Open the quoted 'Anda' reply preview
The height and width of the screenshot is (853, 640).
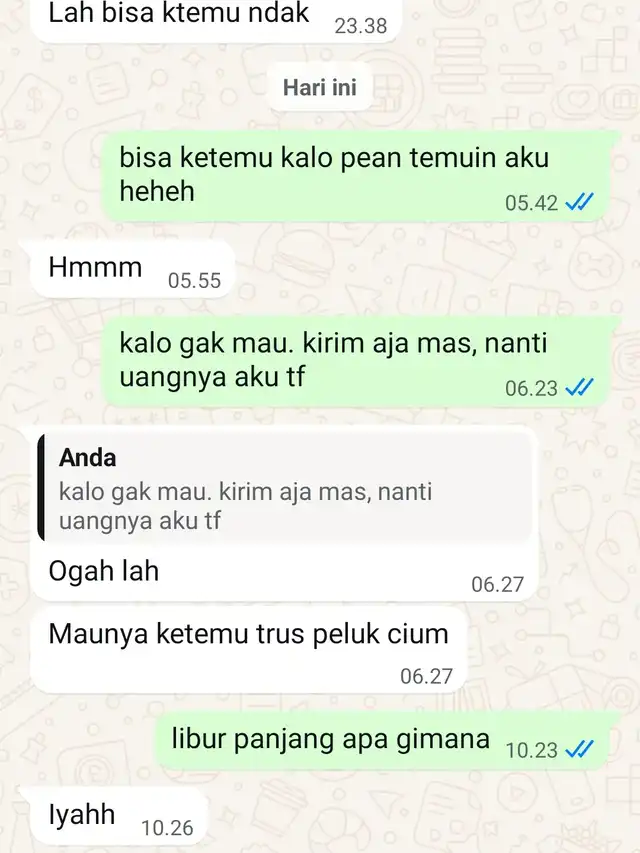[284, 489]
